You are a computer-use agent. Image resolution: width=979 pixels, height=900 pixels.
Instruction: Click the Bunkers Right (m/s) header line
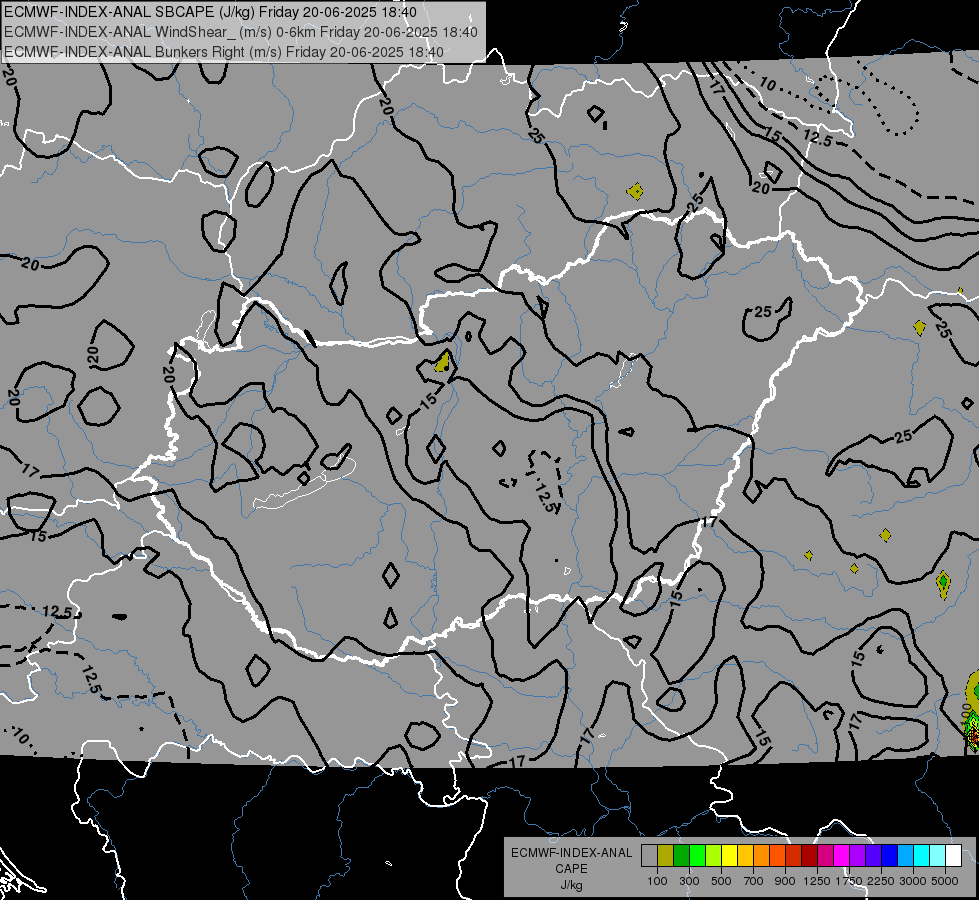[224, 52]
